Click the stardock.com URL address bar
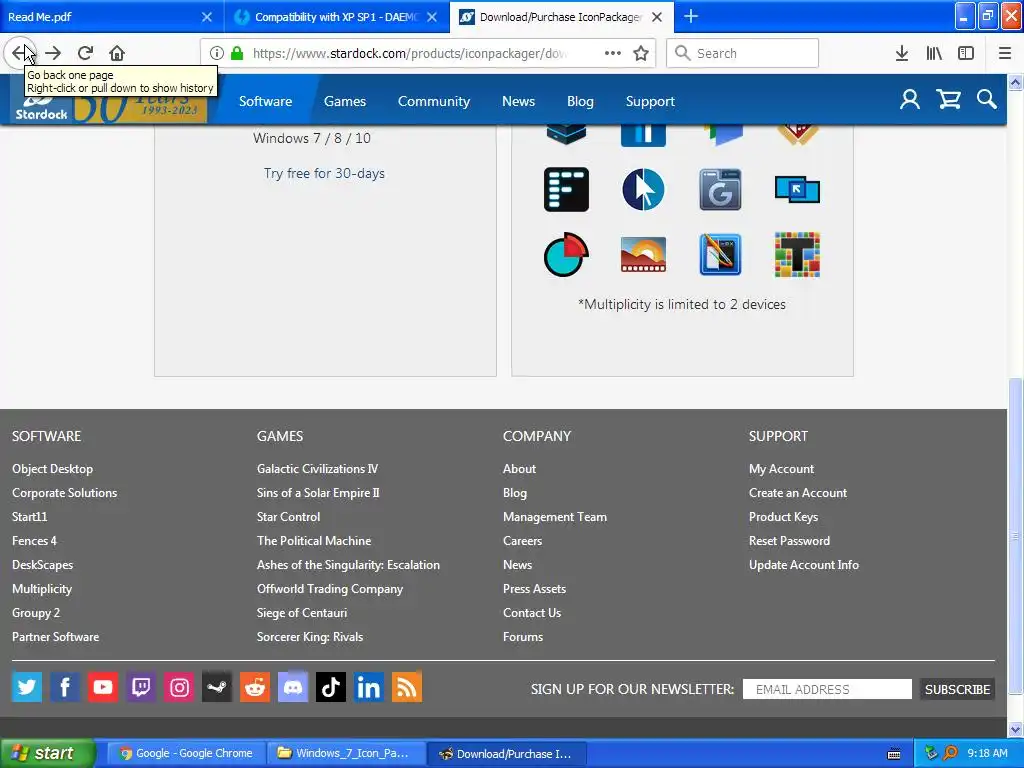Viewport: 1024px width, 768px height. tap(409, 53)
